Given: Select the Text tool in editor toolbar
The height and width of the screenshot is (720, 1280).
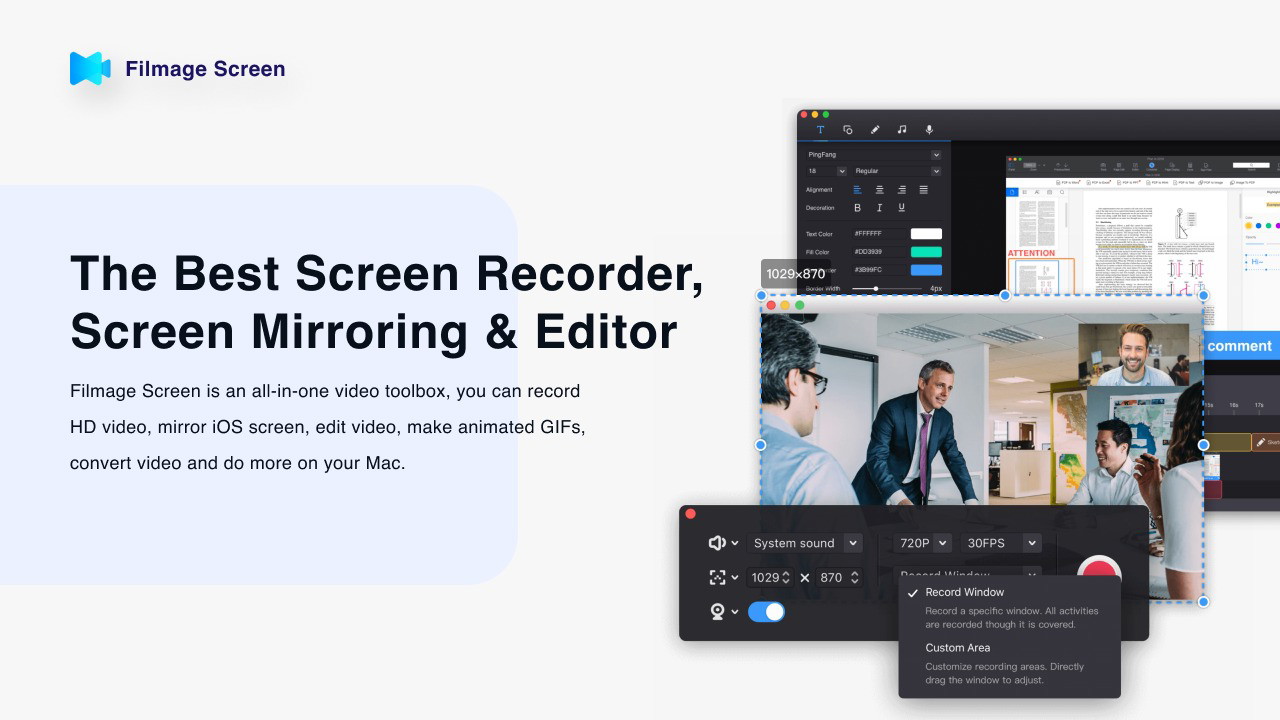Looking at the screenshot, I should (x=820, y=130).
